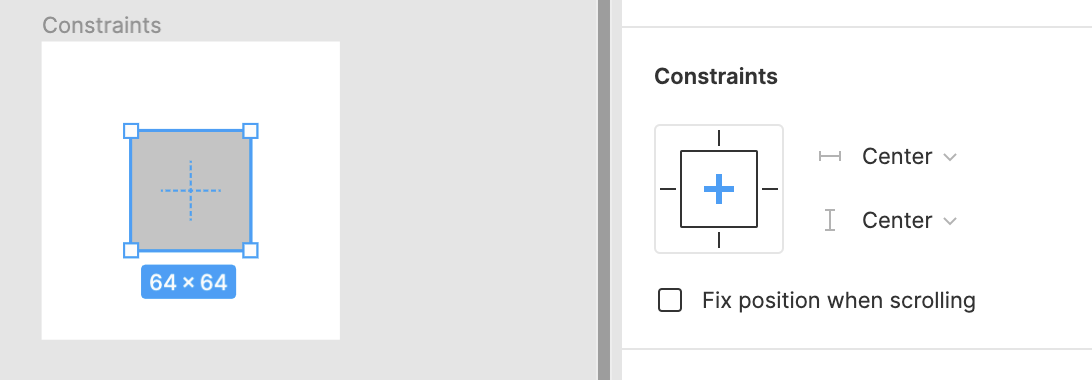Click the chevron beside the vertical Center
Viewport: 1092px width, 380px height.
[950, 221]
